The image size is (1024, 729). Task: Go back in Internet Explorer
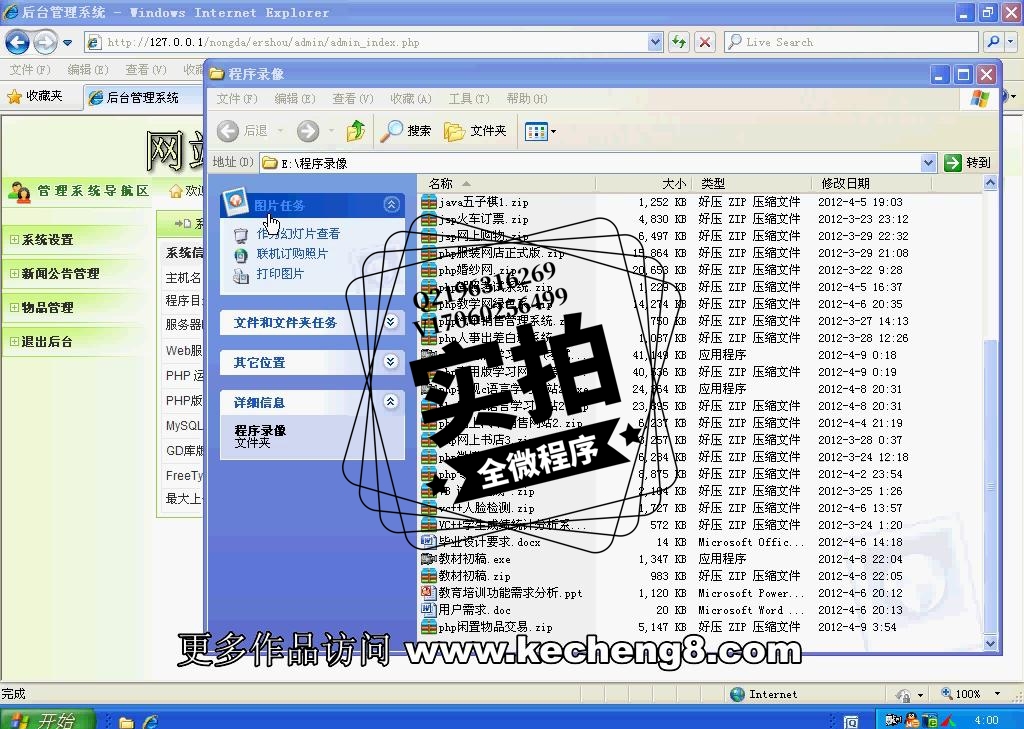[17, 42]
